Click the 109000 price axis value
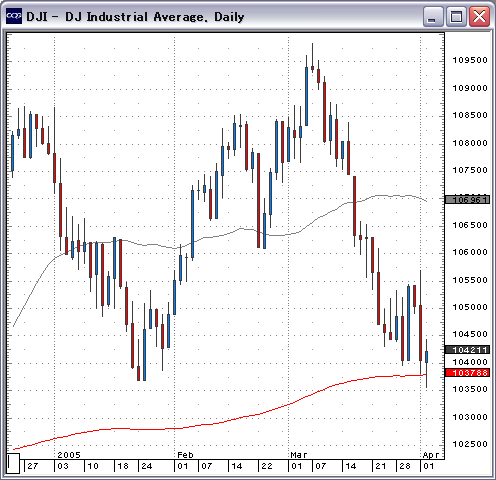 click(470, 88)
